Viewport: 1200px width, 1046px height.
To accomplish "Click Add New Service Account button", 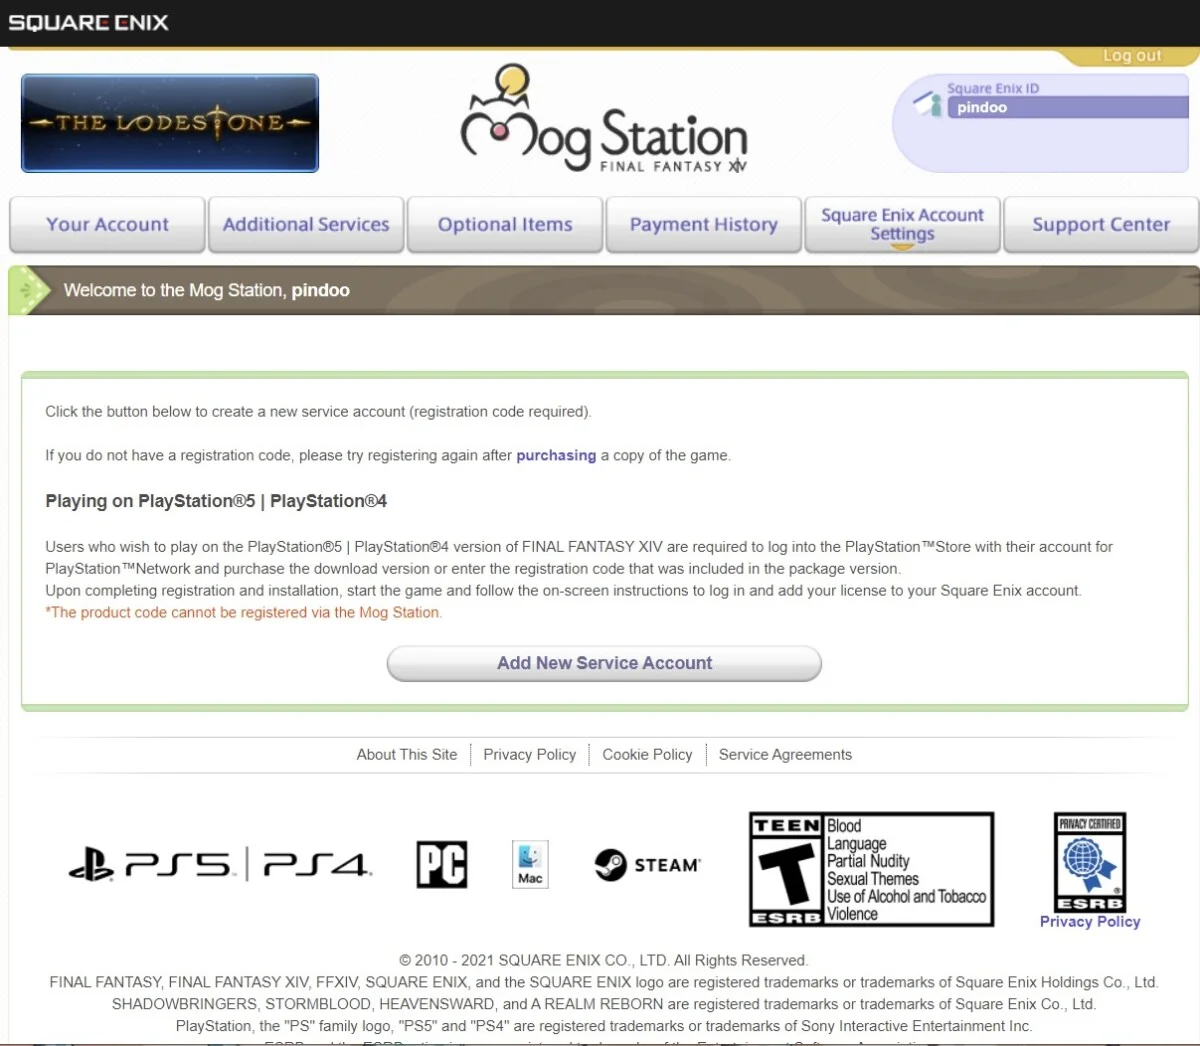I will pyautogui.click(x=604, y=663).
